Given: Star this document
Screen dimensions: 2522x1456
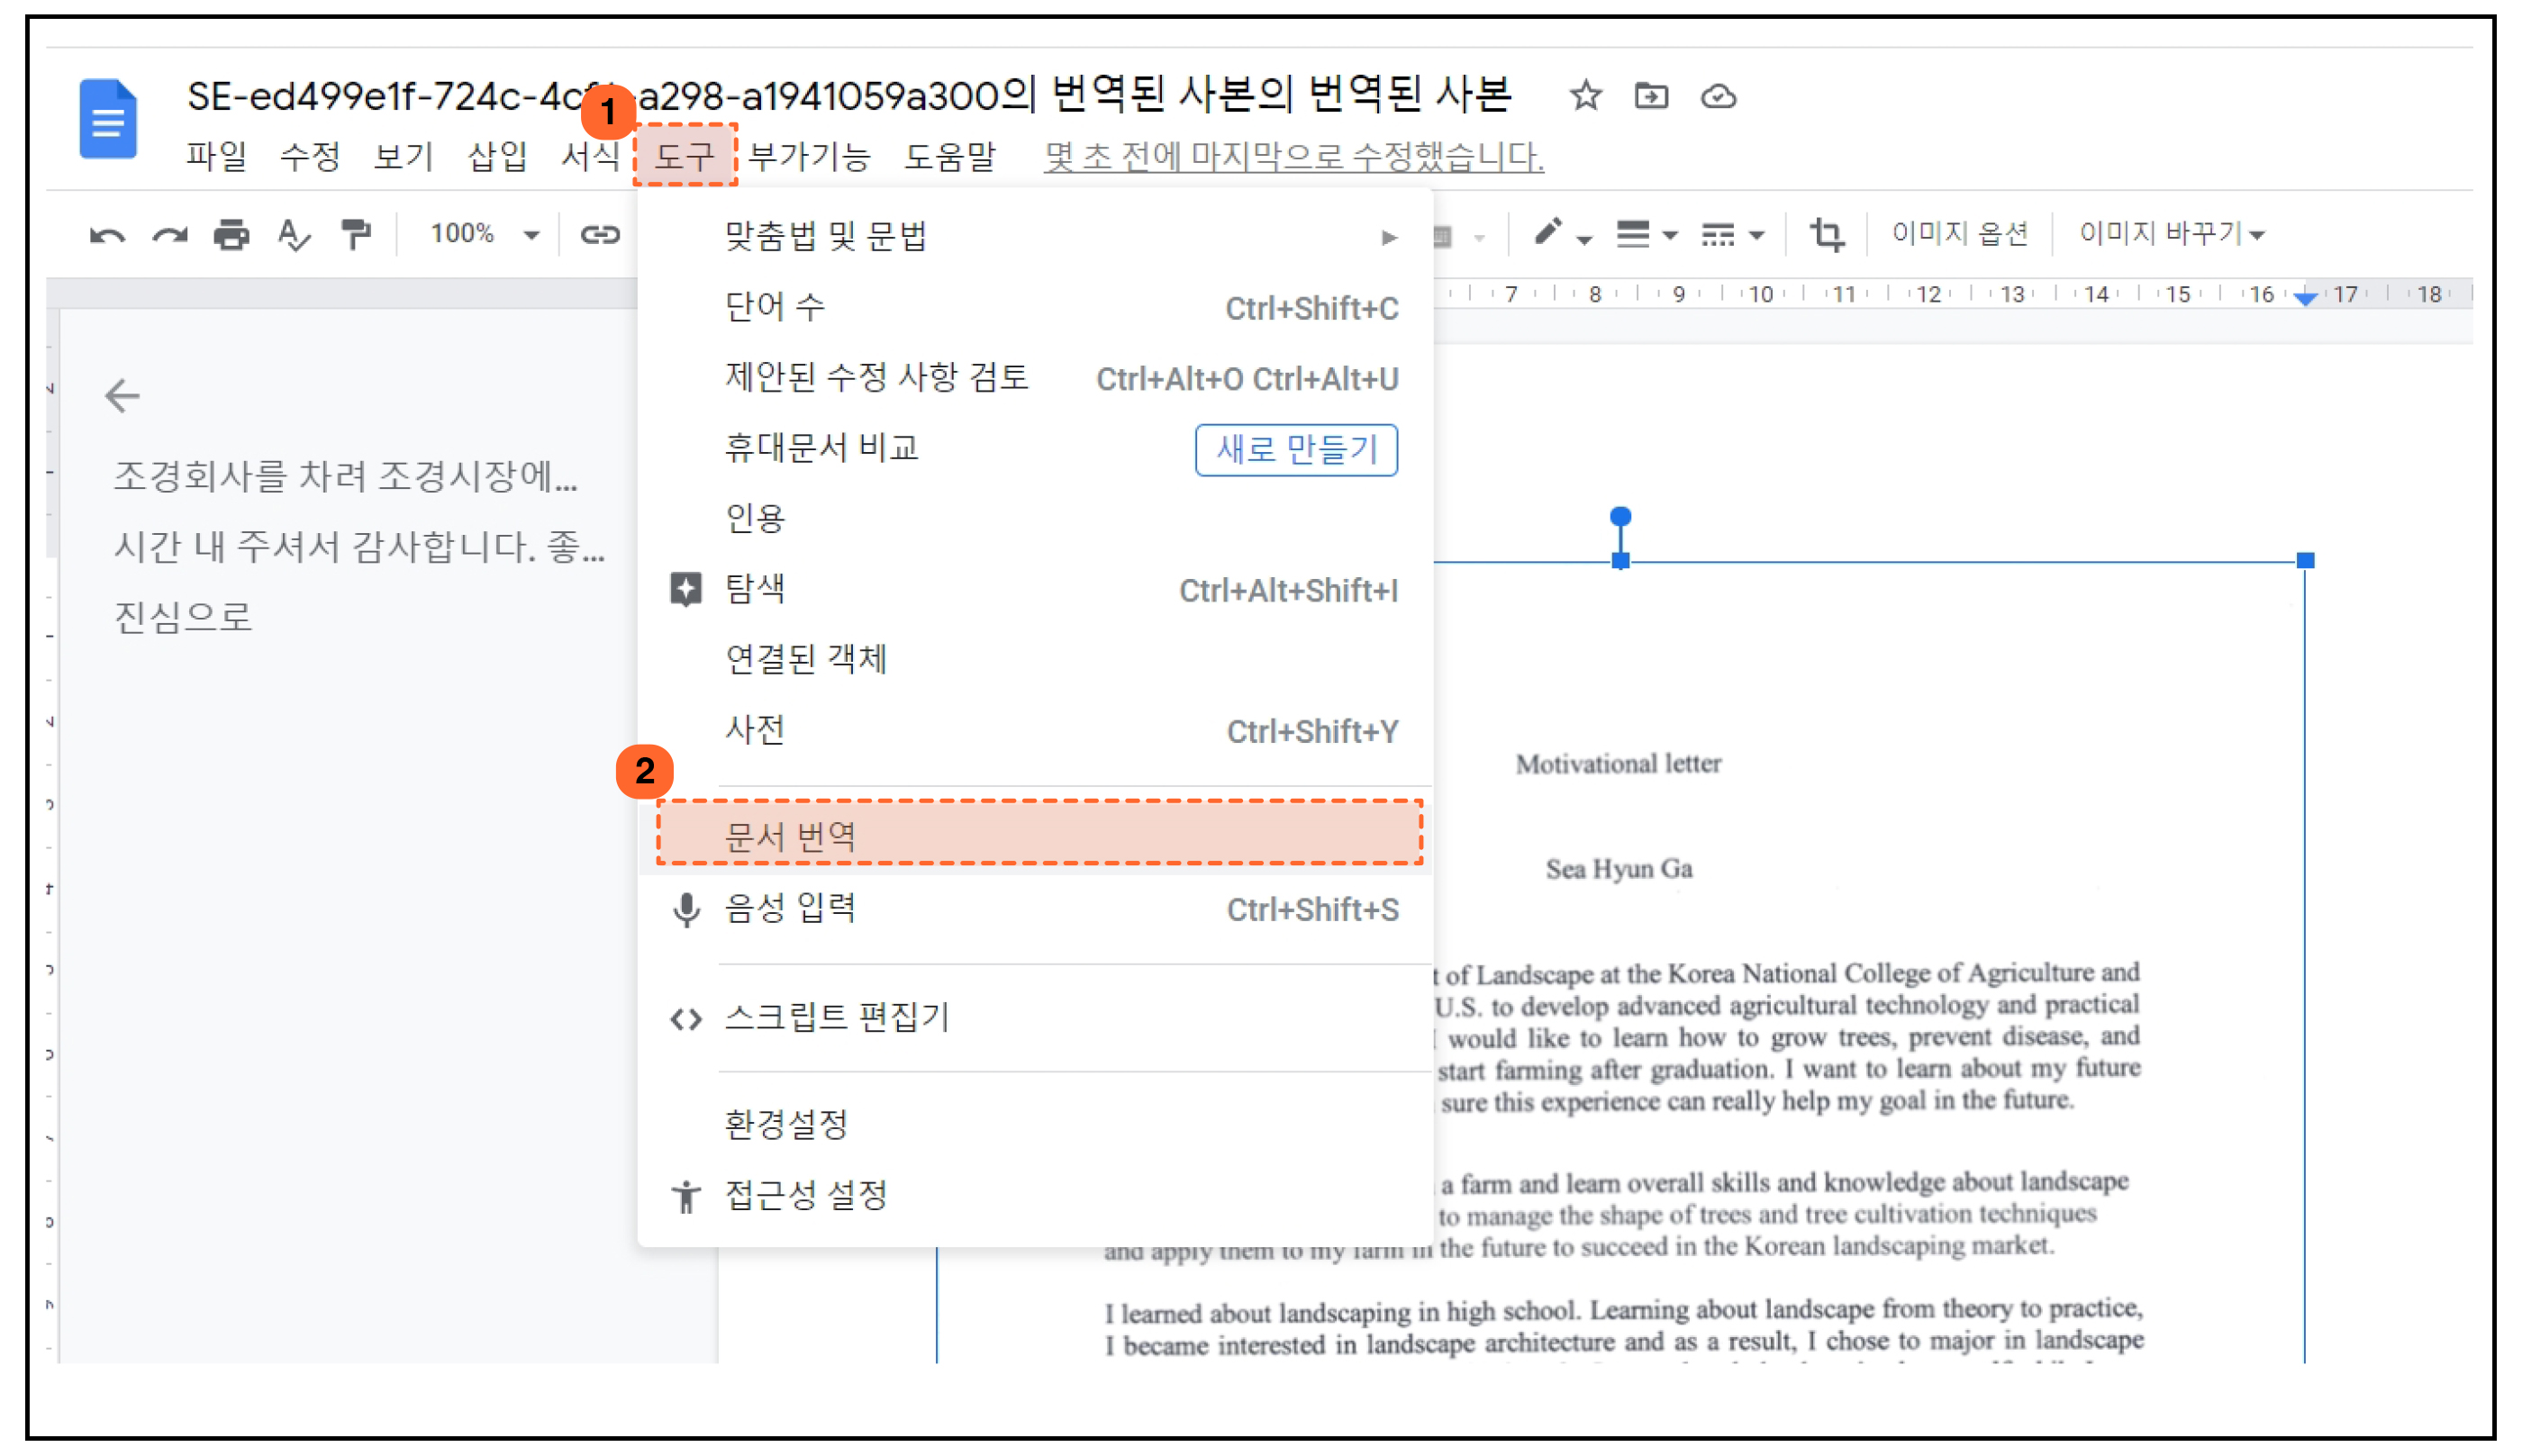Looking at the screenshot, I should pos(1585,97).
